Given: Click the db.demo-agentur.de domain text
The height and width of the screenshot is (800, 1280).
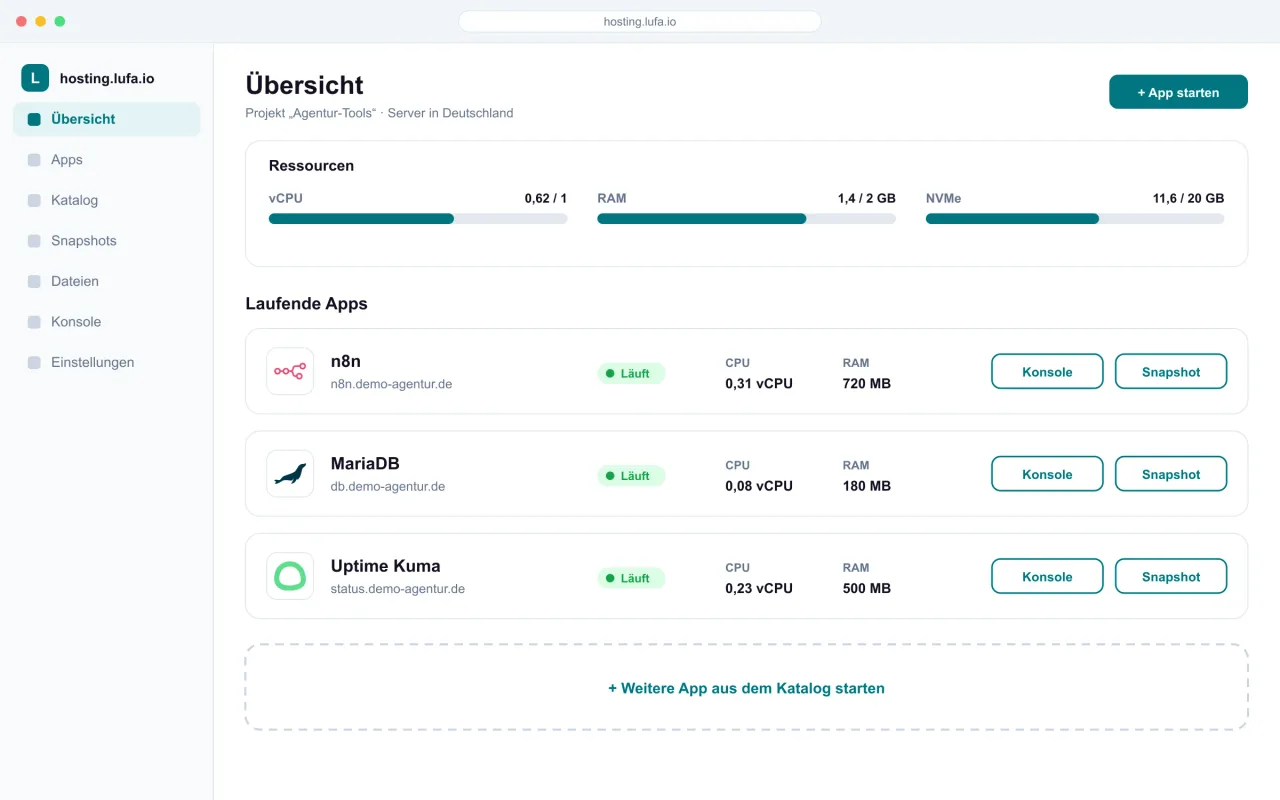Looking at the screenshot, I should pos(388,487).
